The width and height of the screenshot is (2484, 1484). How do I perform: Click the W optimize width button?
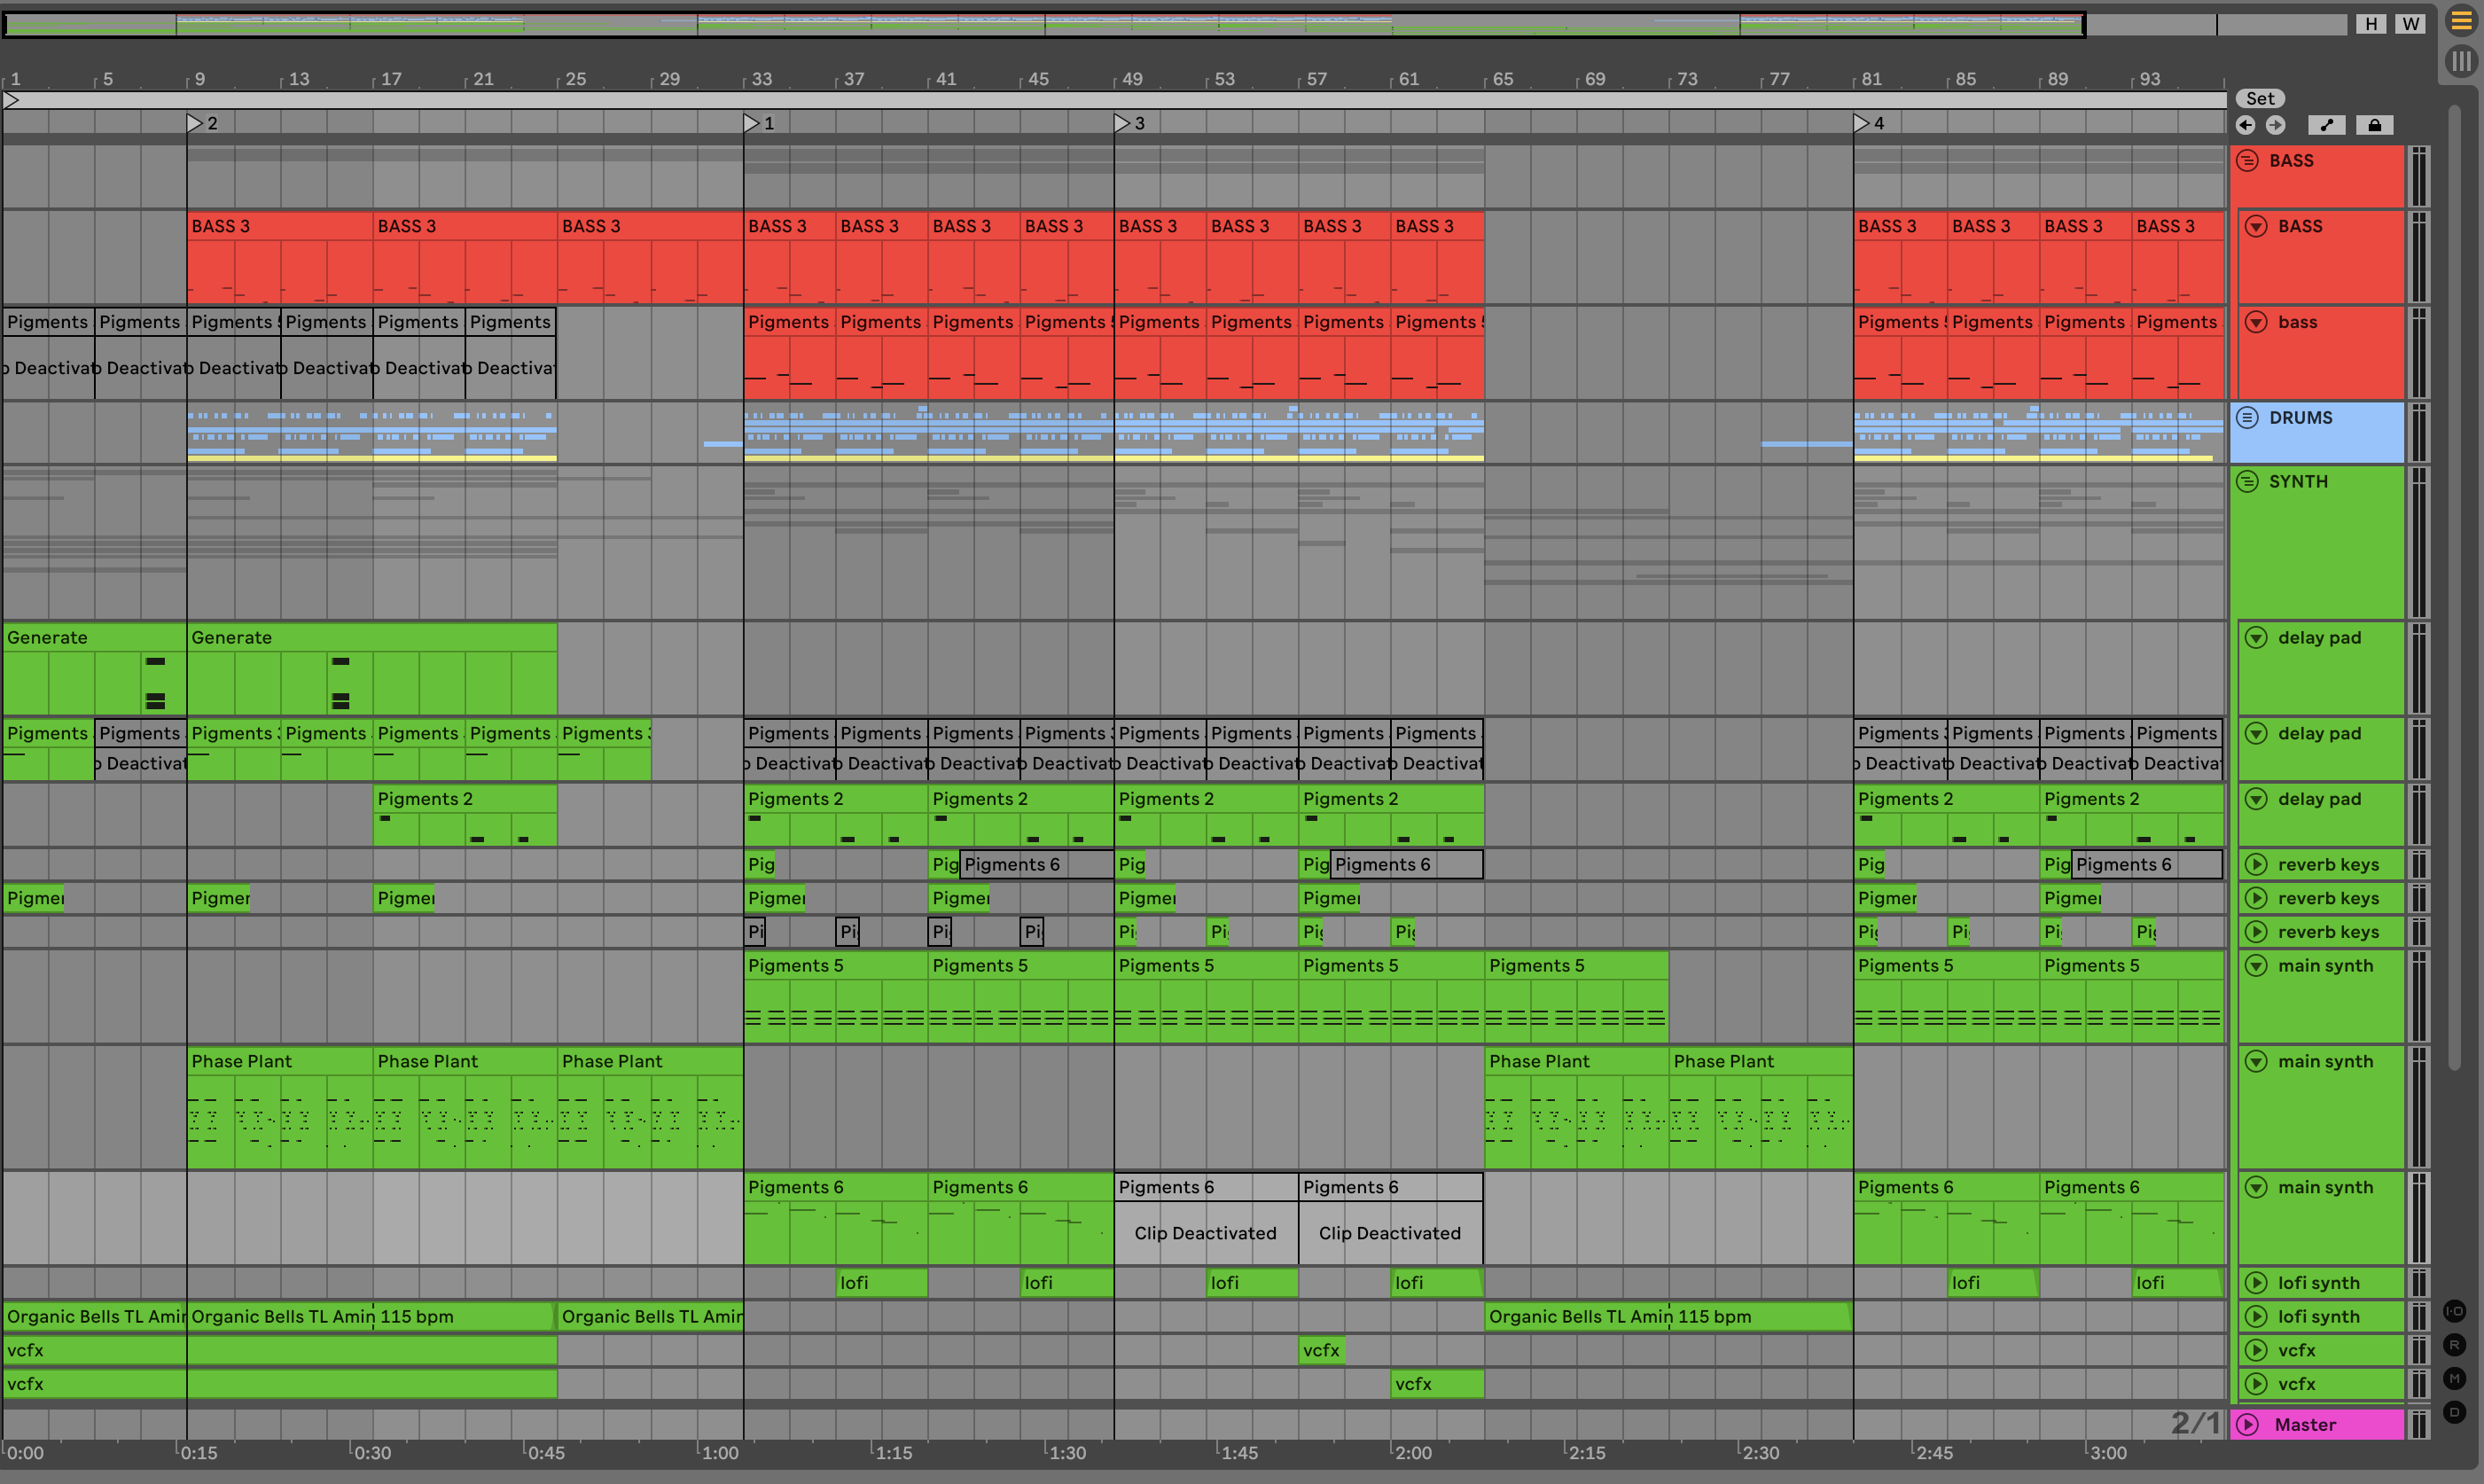2411,24
